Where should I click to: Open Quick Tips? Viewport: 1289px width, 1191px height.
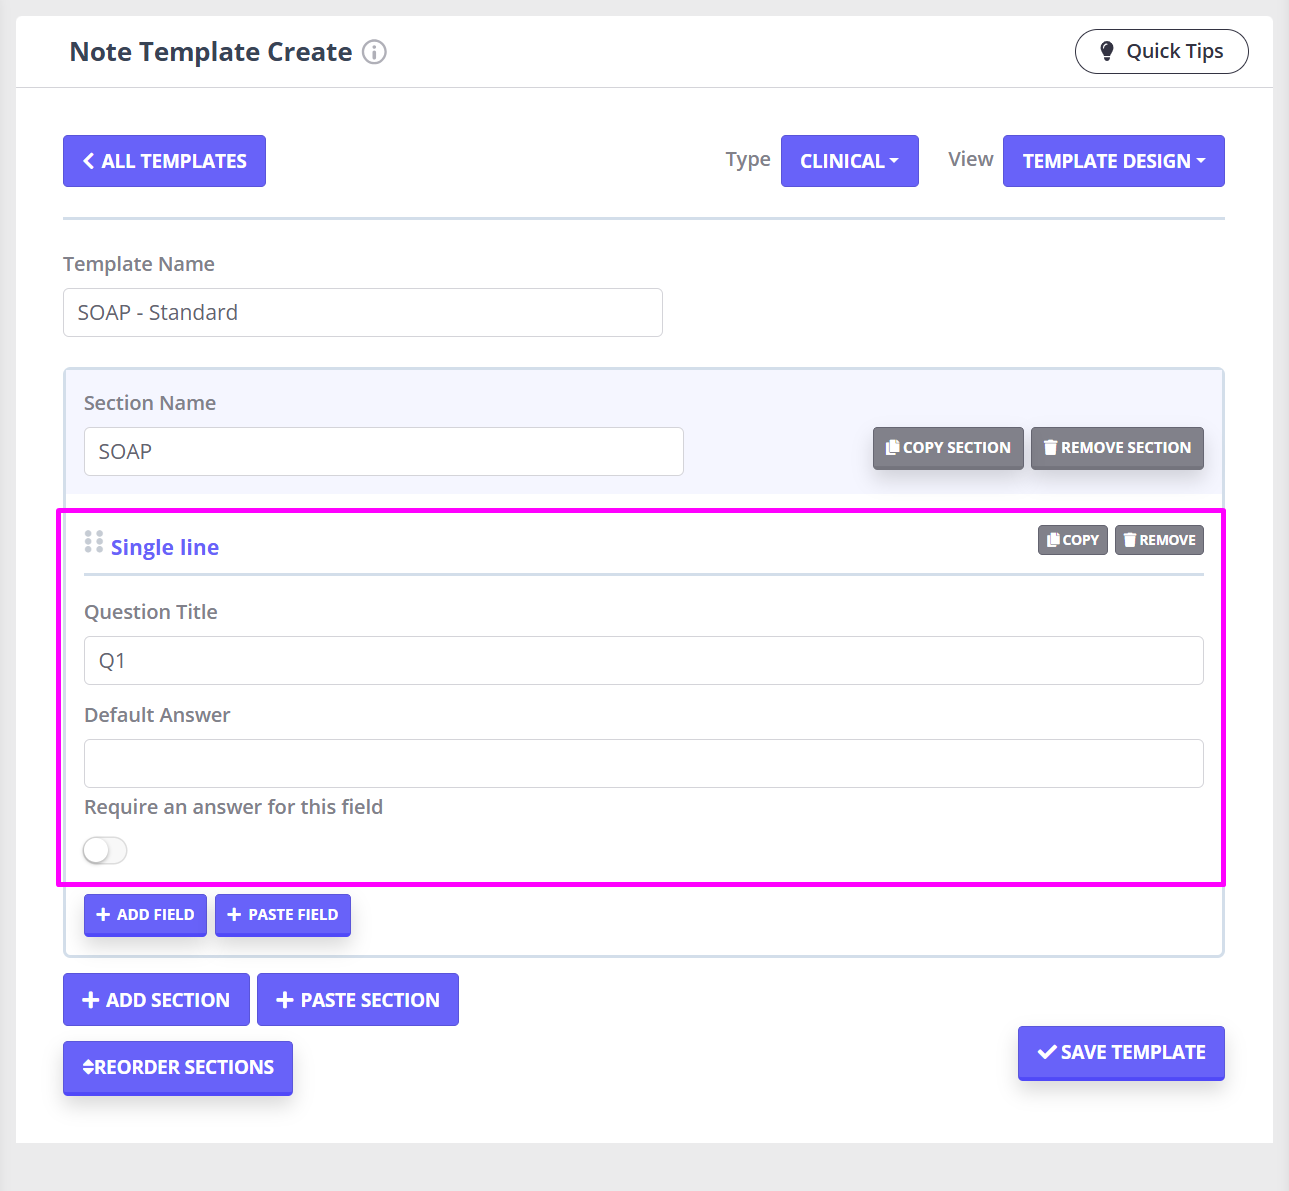pyautogui.click(x=1161, y=51)
